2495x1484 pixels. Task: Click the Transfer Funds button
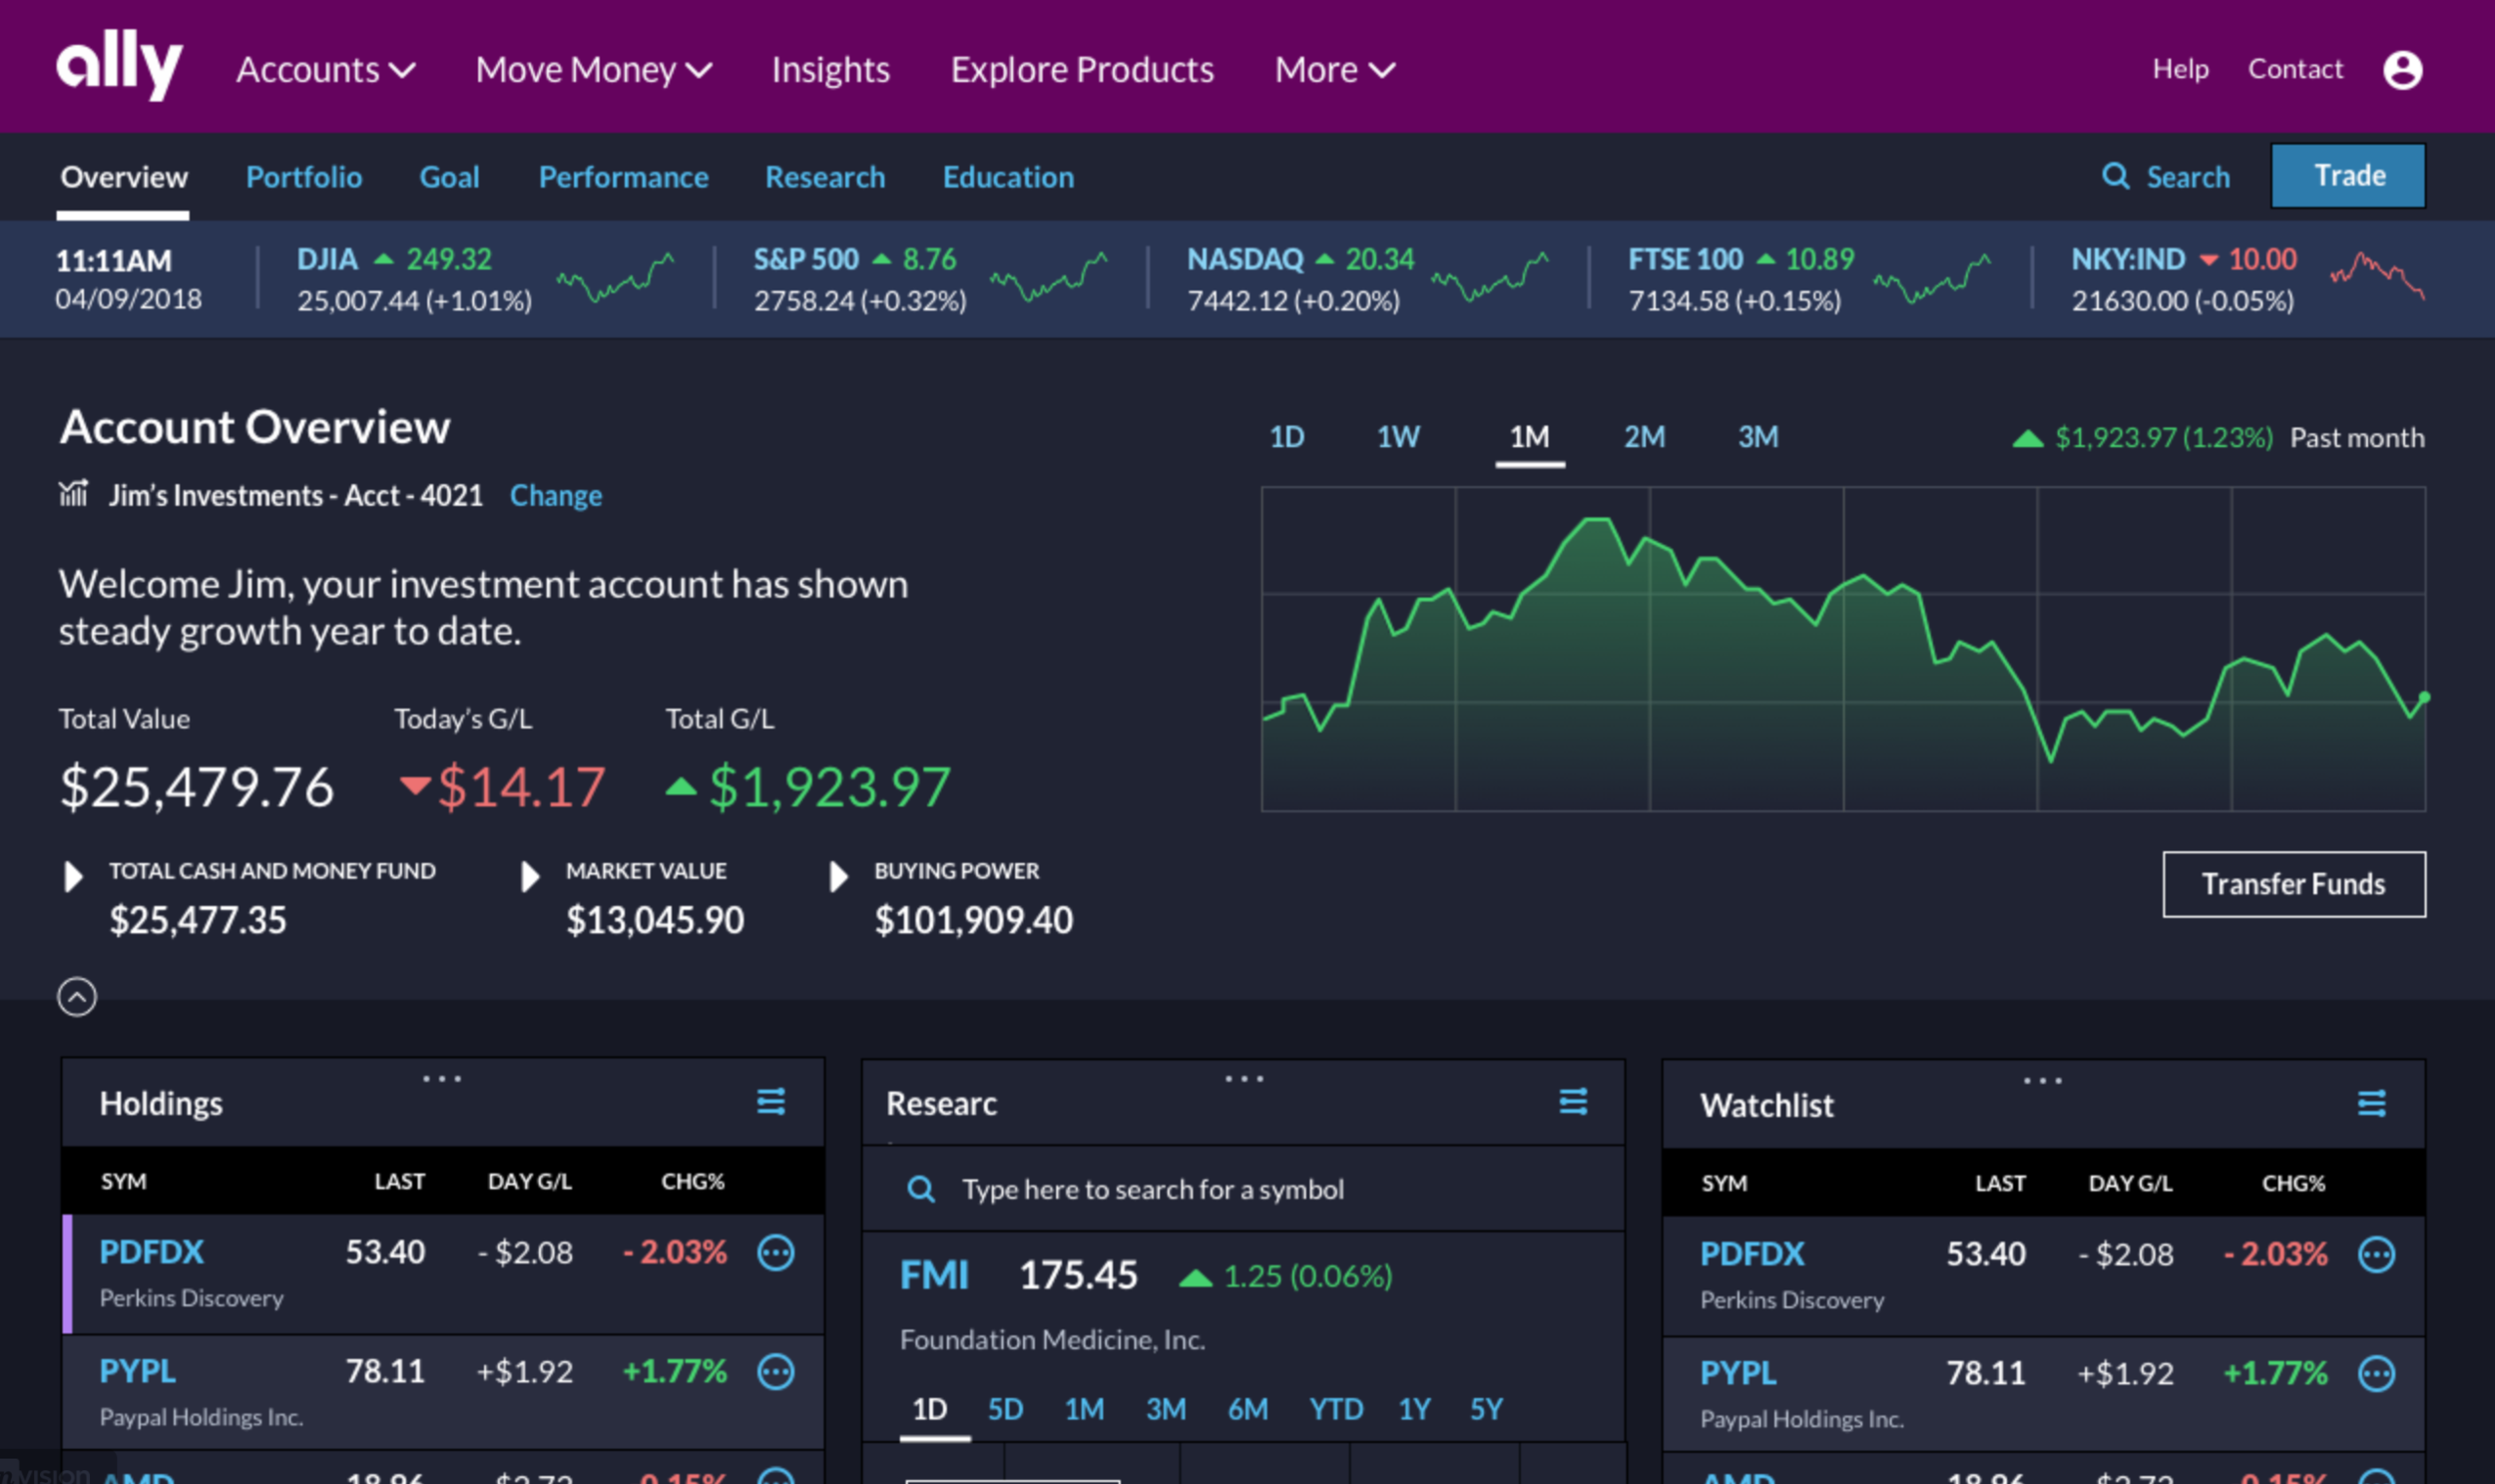coord(2294,884)
